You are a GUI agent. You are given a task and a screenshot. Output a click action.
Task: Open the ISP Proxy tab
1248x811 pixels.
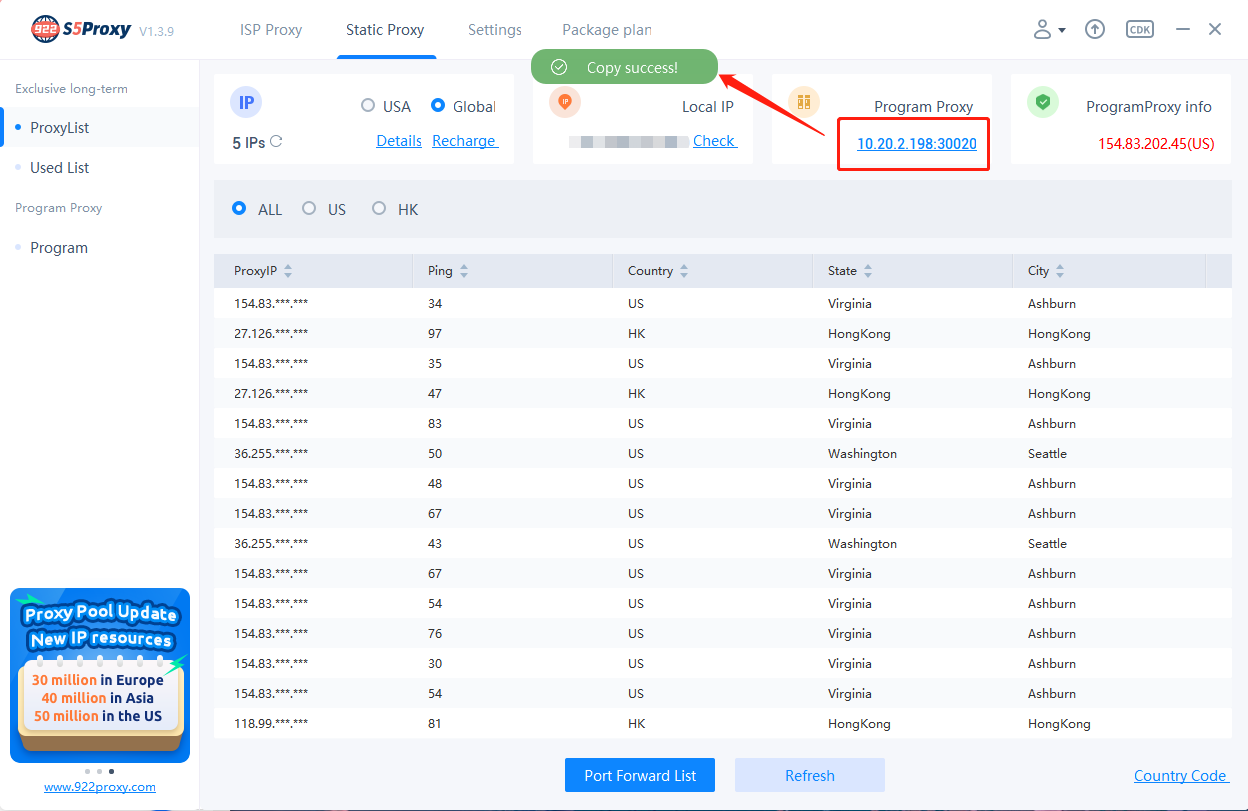pos(271,30)
